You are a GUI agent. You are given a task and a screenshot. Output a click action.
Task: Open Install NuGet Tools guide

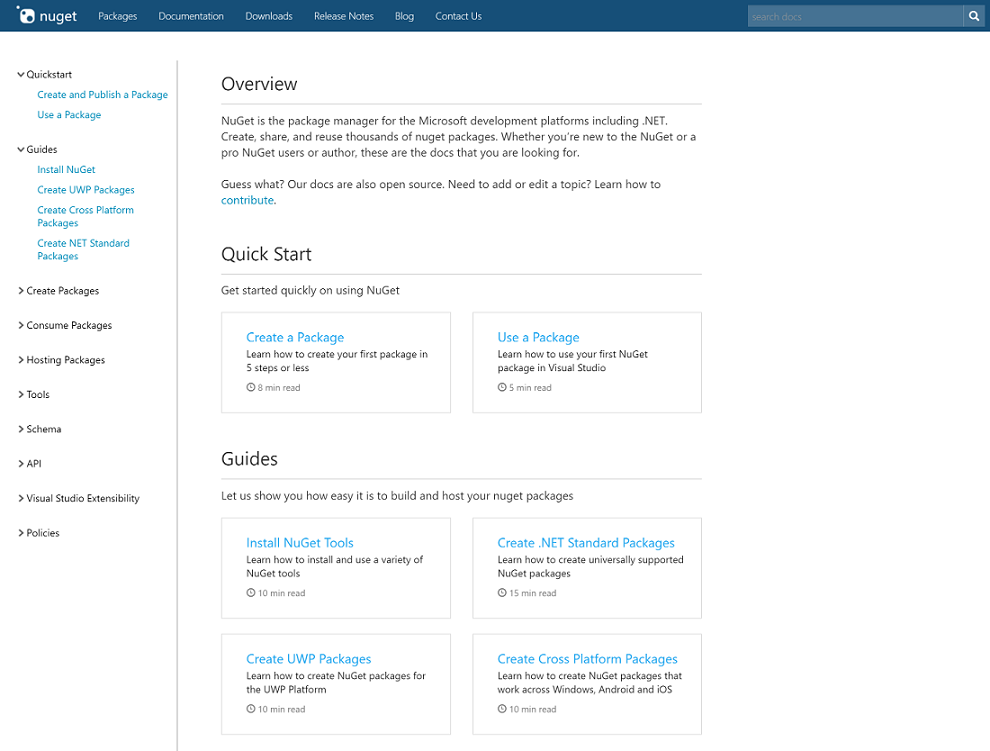(x=300, y=543)
